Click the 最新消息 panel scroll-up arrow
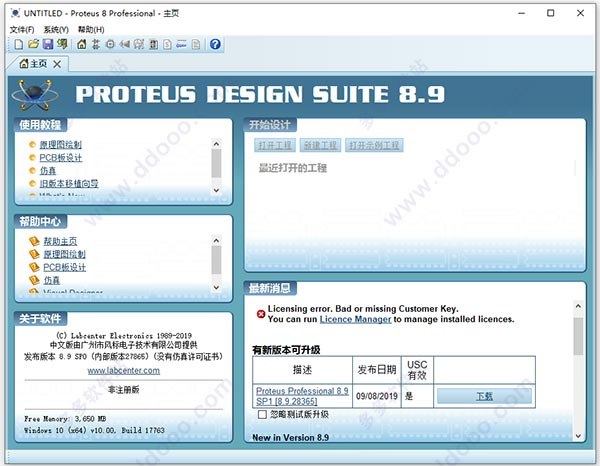The height and width of the screenshot is (466, 600). (578, 306)
